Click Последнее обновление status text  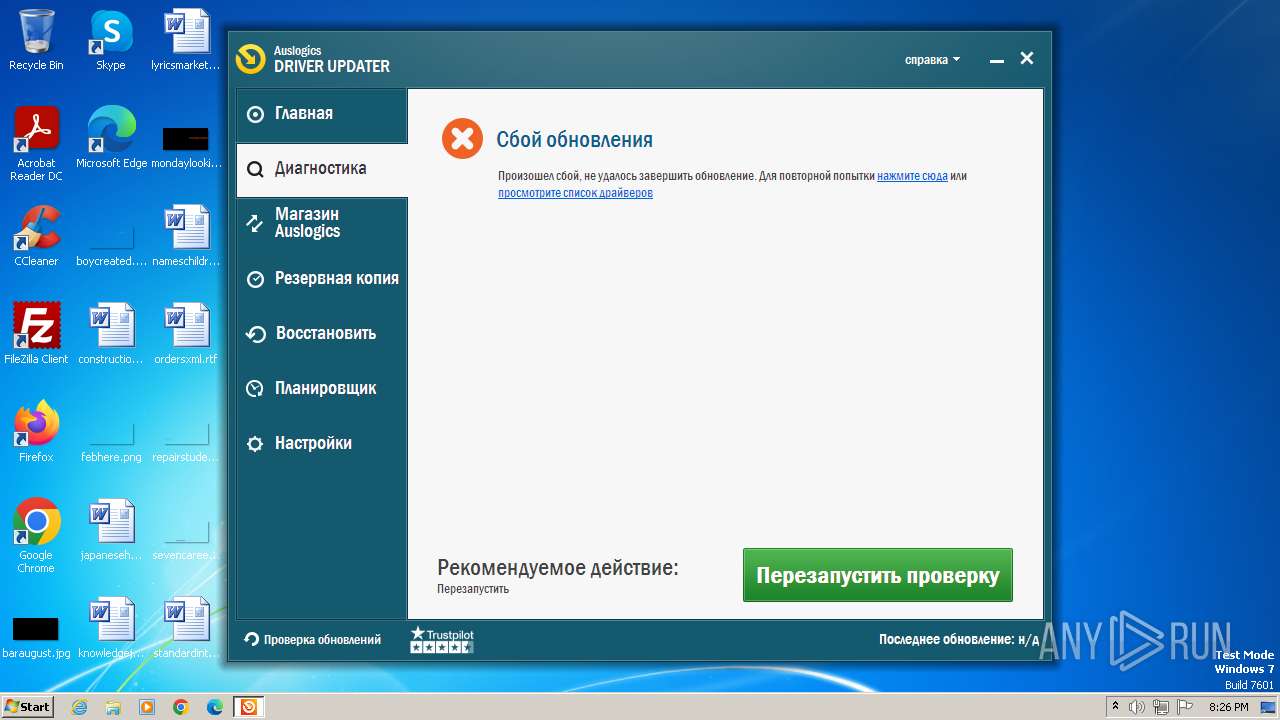pyautogui.click(x=959, y=639)
